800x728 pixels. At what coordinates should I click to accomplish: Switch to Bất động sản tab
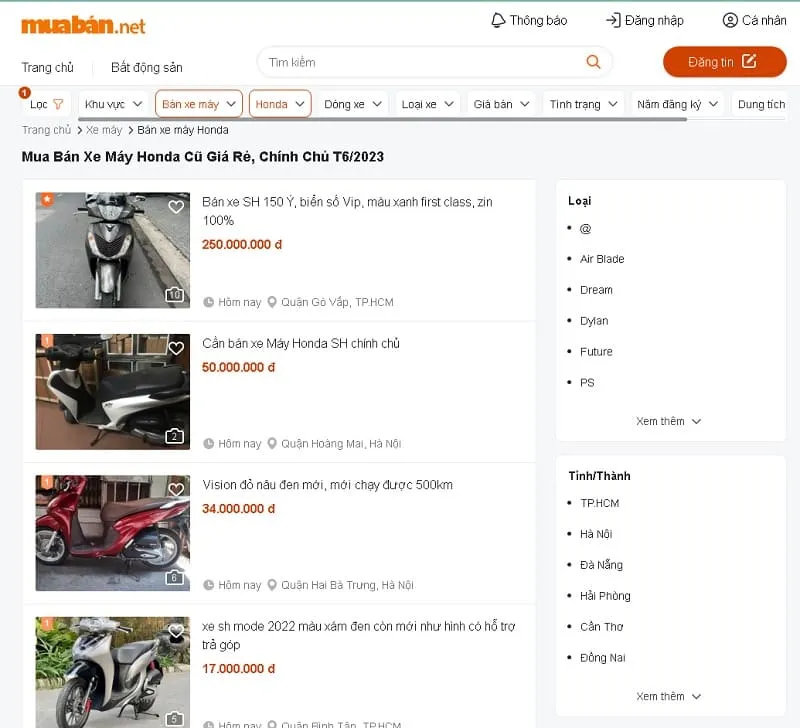(146, 68)
